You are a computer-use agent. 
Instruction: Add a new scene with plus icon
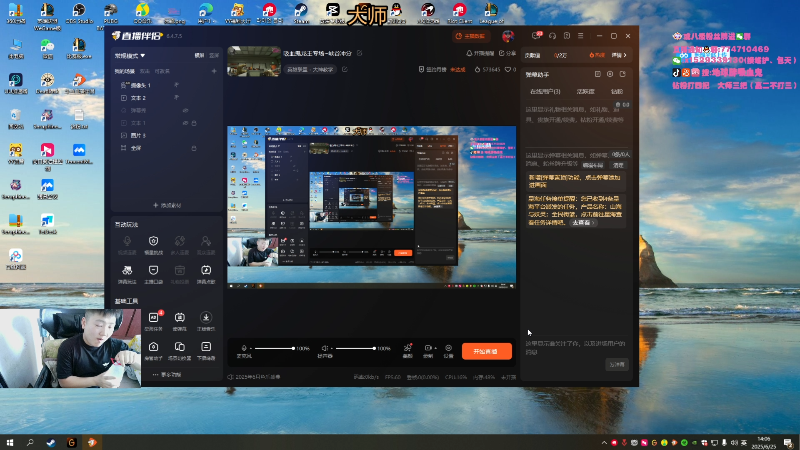[214, 71]
